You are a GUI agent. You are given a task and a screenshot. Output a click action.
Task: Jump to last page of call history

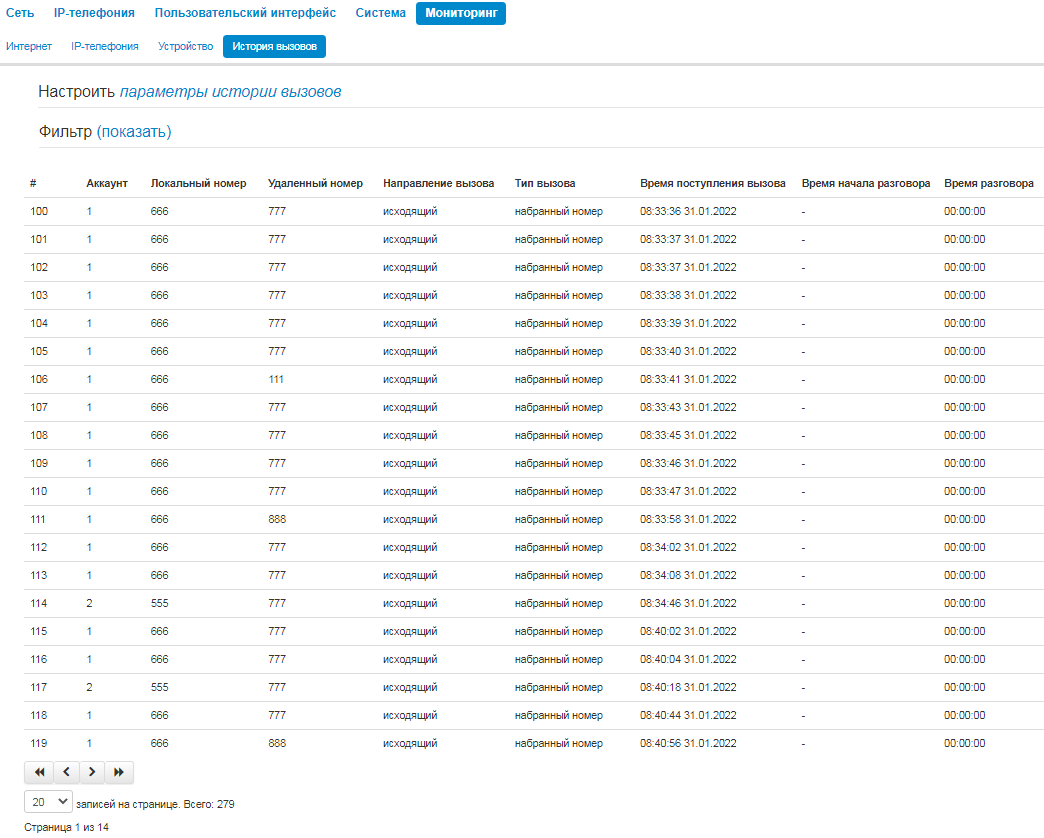[x=119, y=772]
